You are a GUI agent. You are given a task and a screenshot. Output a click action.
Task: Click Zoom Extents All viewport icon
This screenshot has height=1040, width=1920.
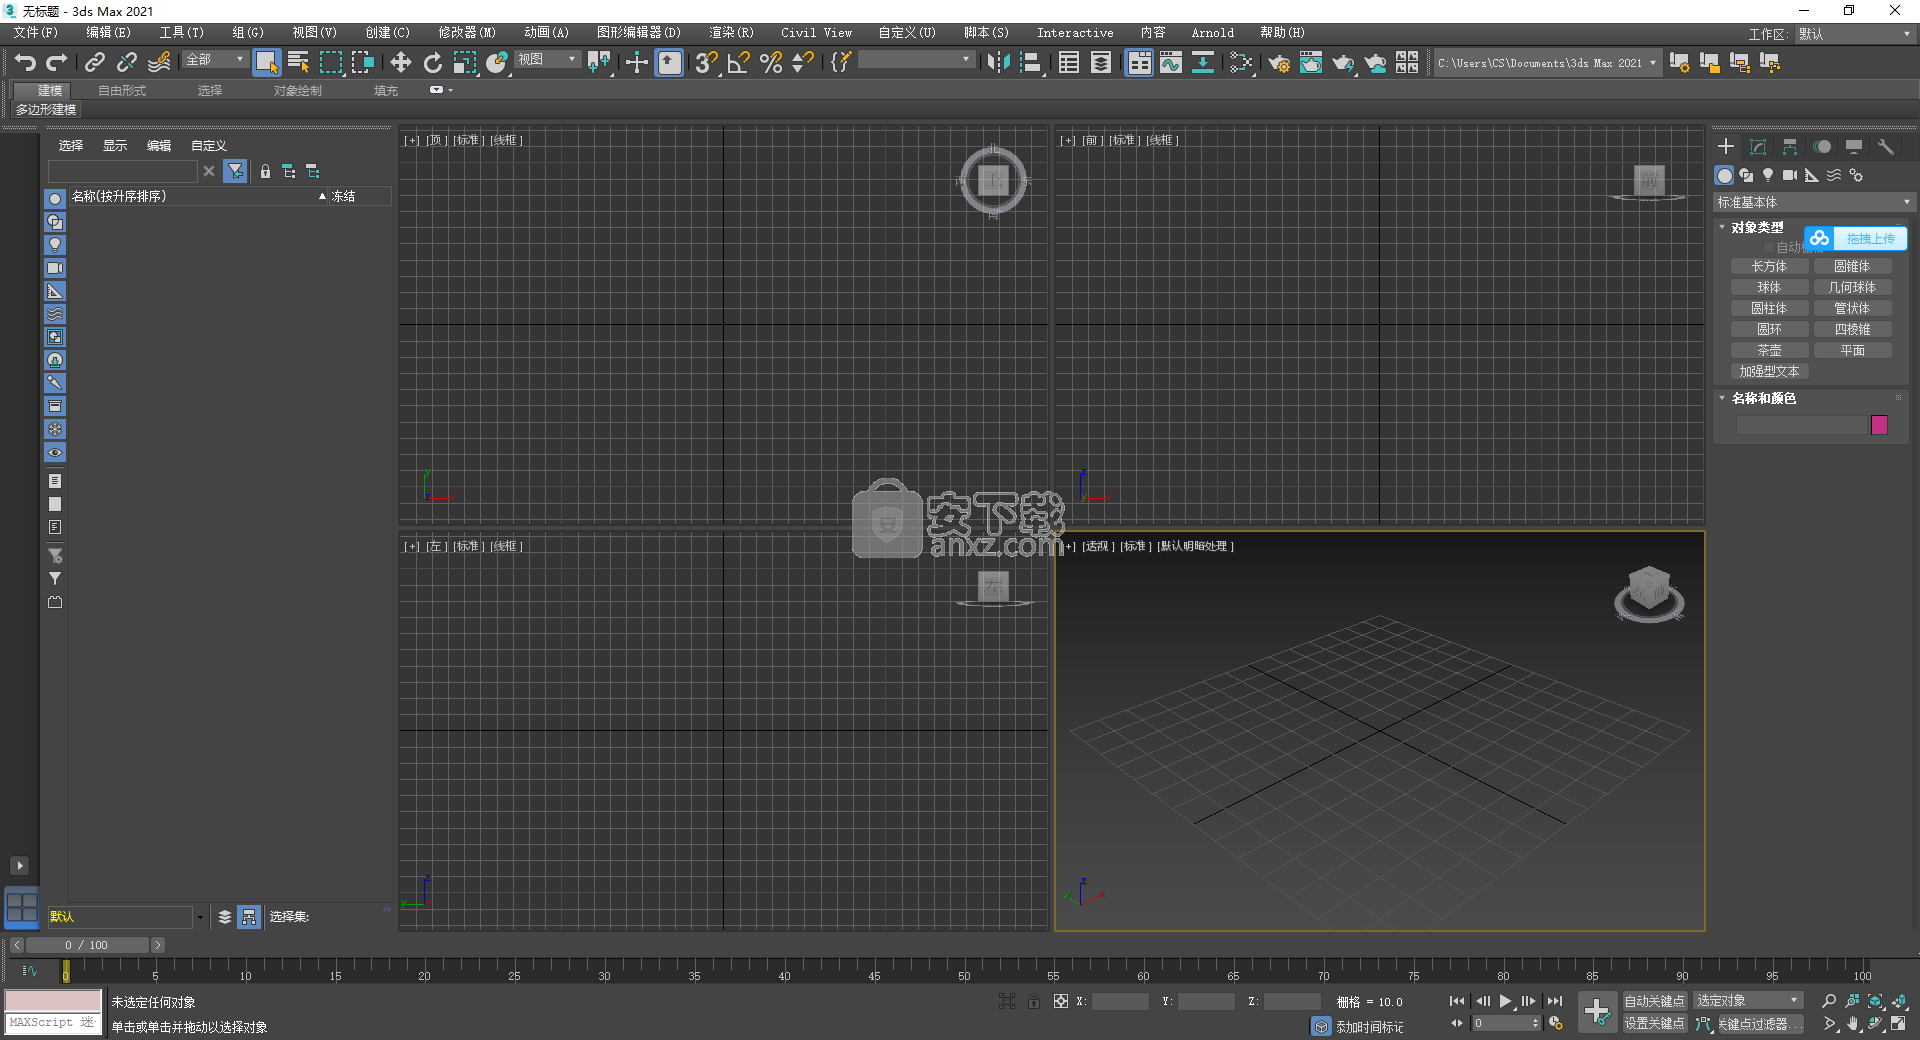click(x=1898, y=1001)
